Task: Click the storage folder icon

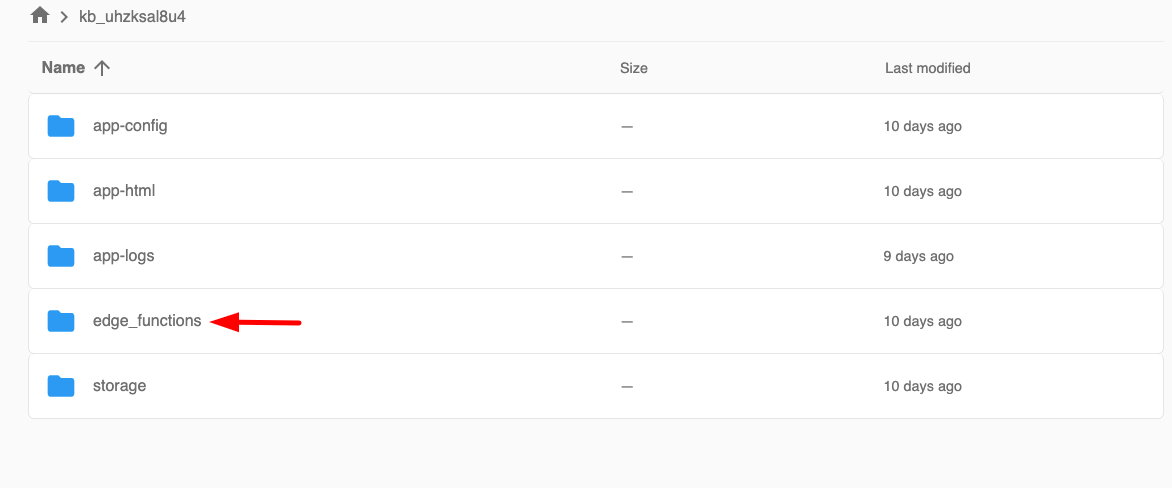Action: tap(61, 386)
